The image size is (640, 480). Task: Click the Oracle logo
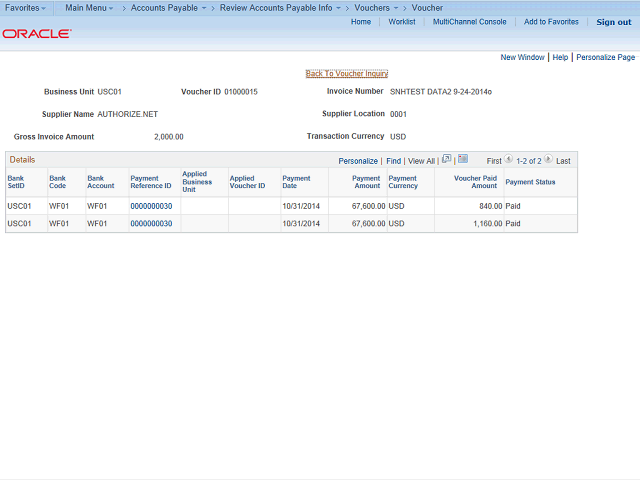tap(36, 33)
